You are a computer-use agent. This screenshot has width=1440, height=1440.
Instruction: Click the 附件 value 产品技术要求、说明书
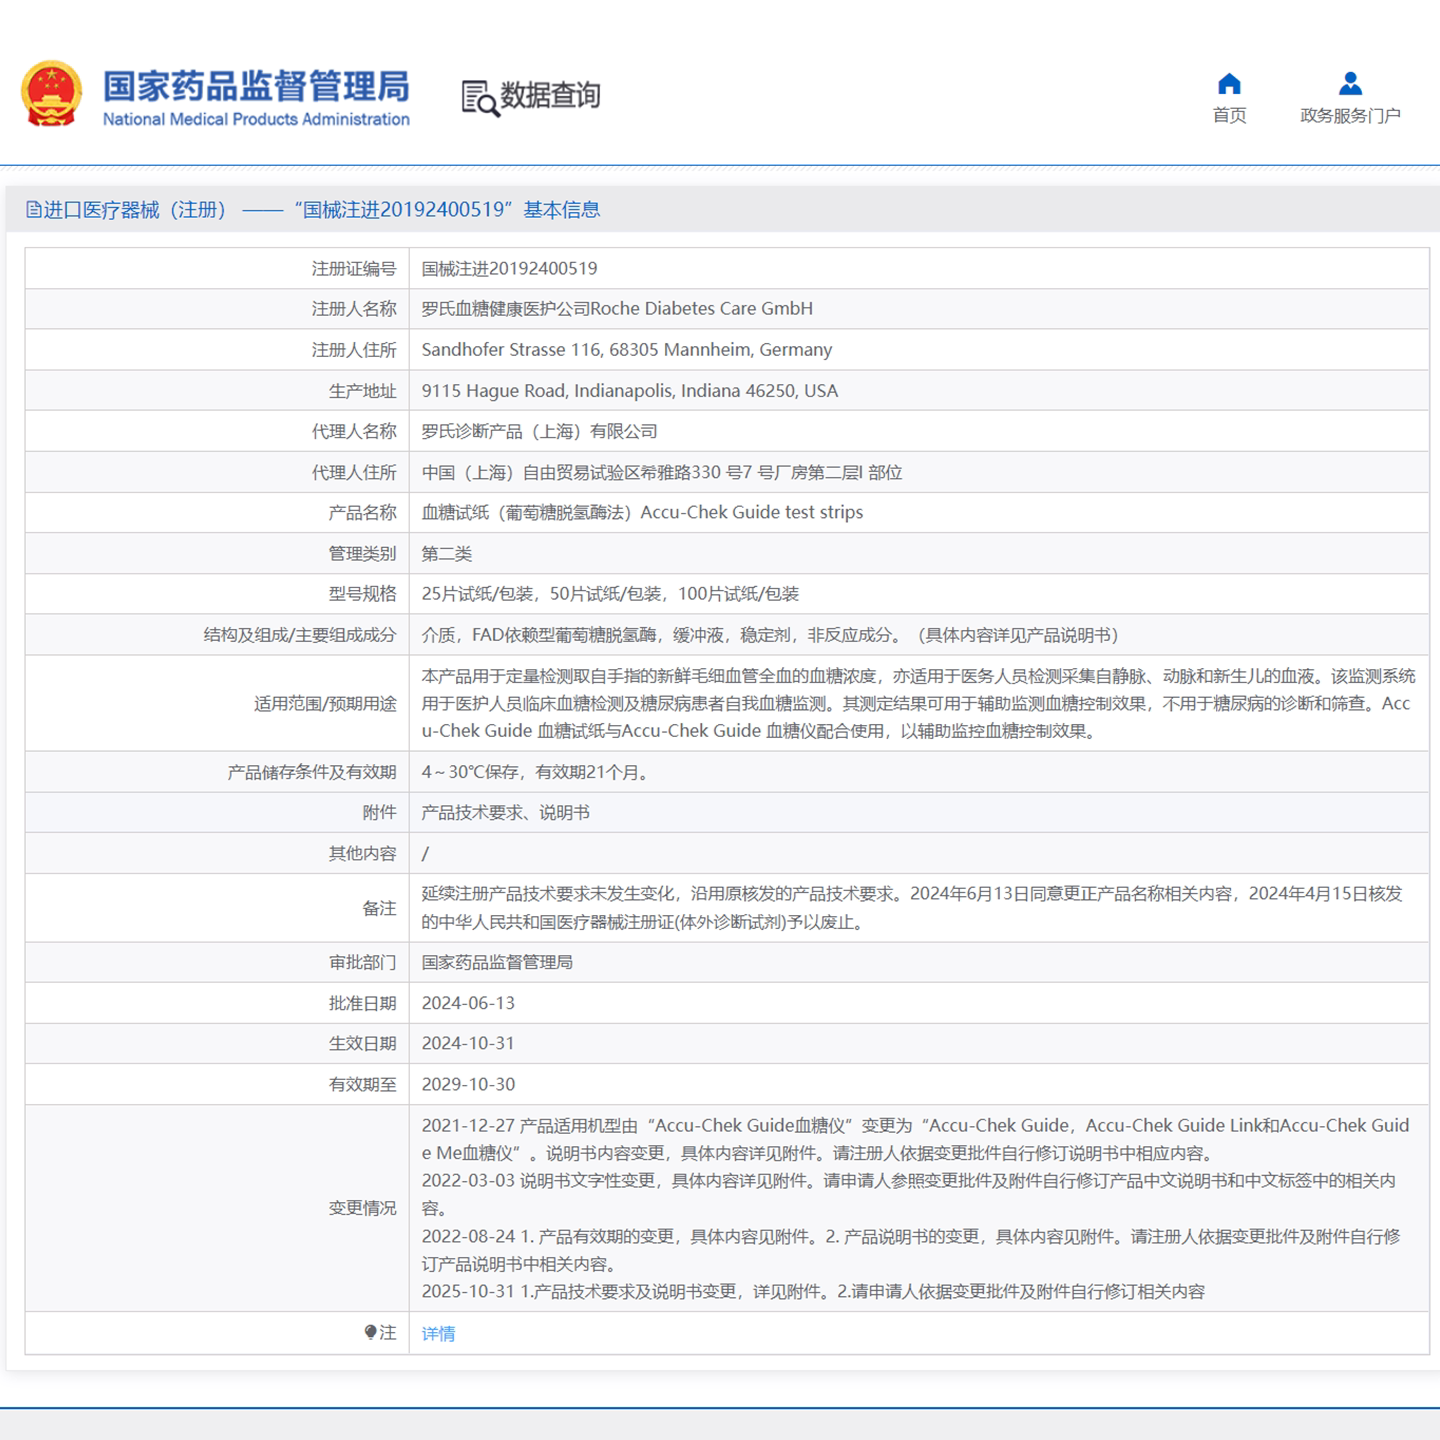pyautogui.click(x=505, y=813)
